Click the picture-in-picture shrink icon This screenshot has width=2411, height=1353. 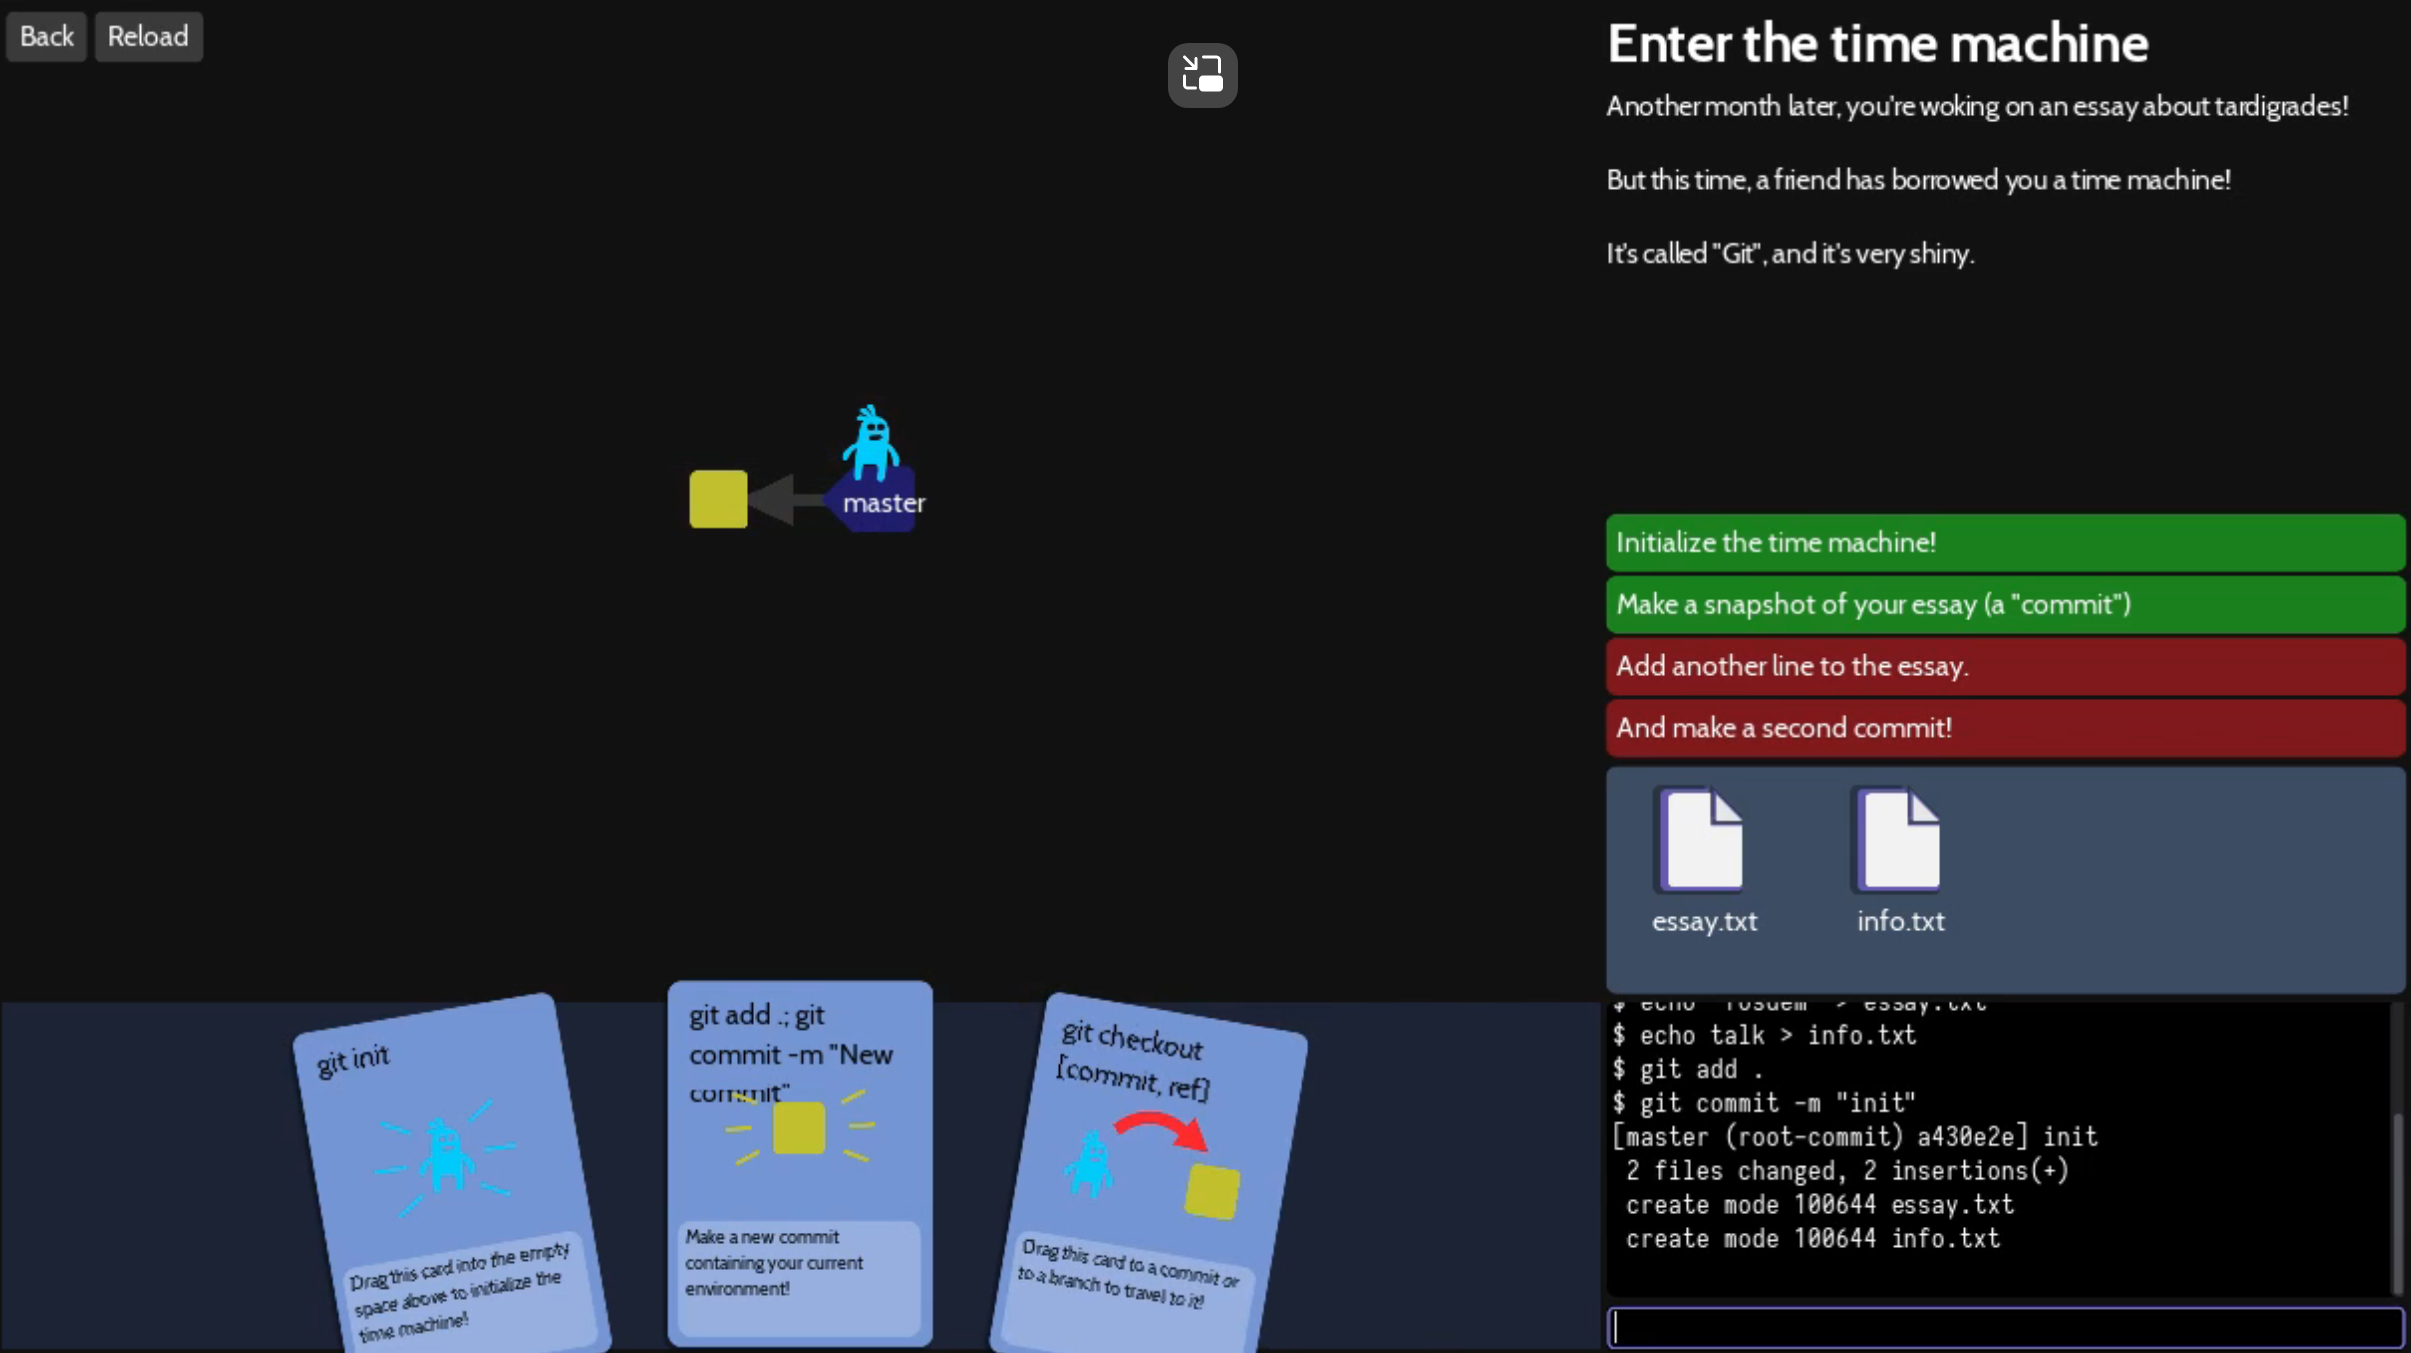(x=1202, y=75)
